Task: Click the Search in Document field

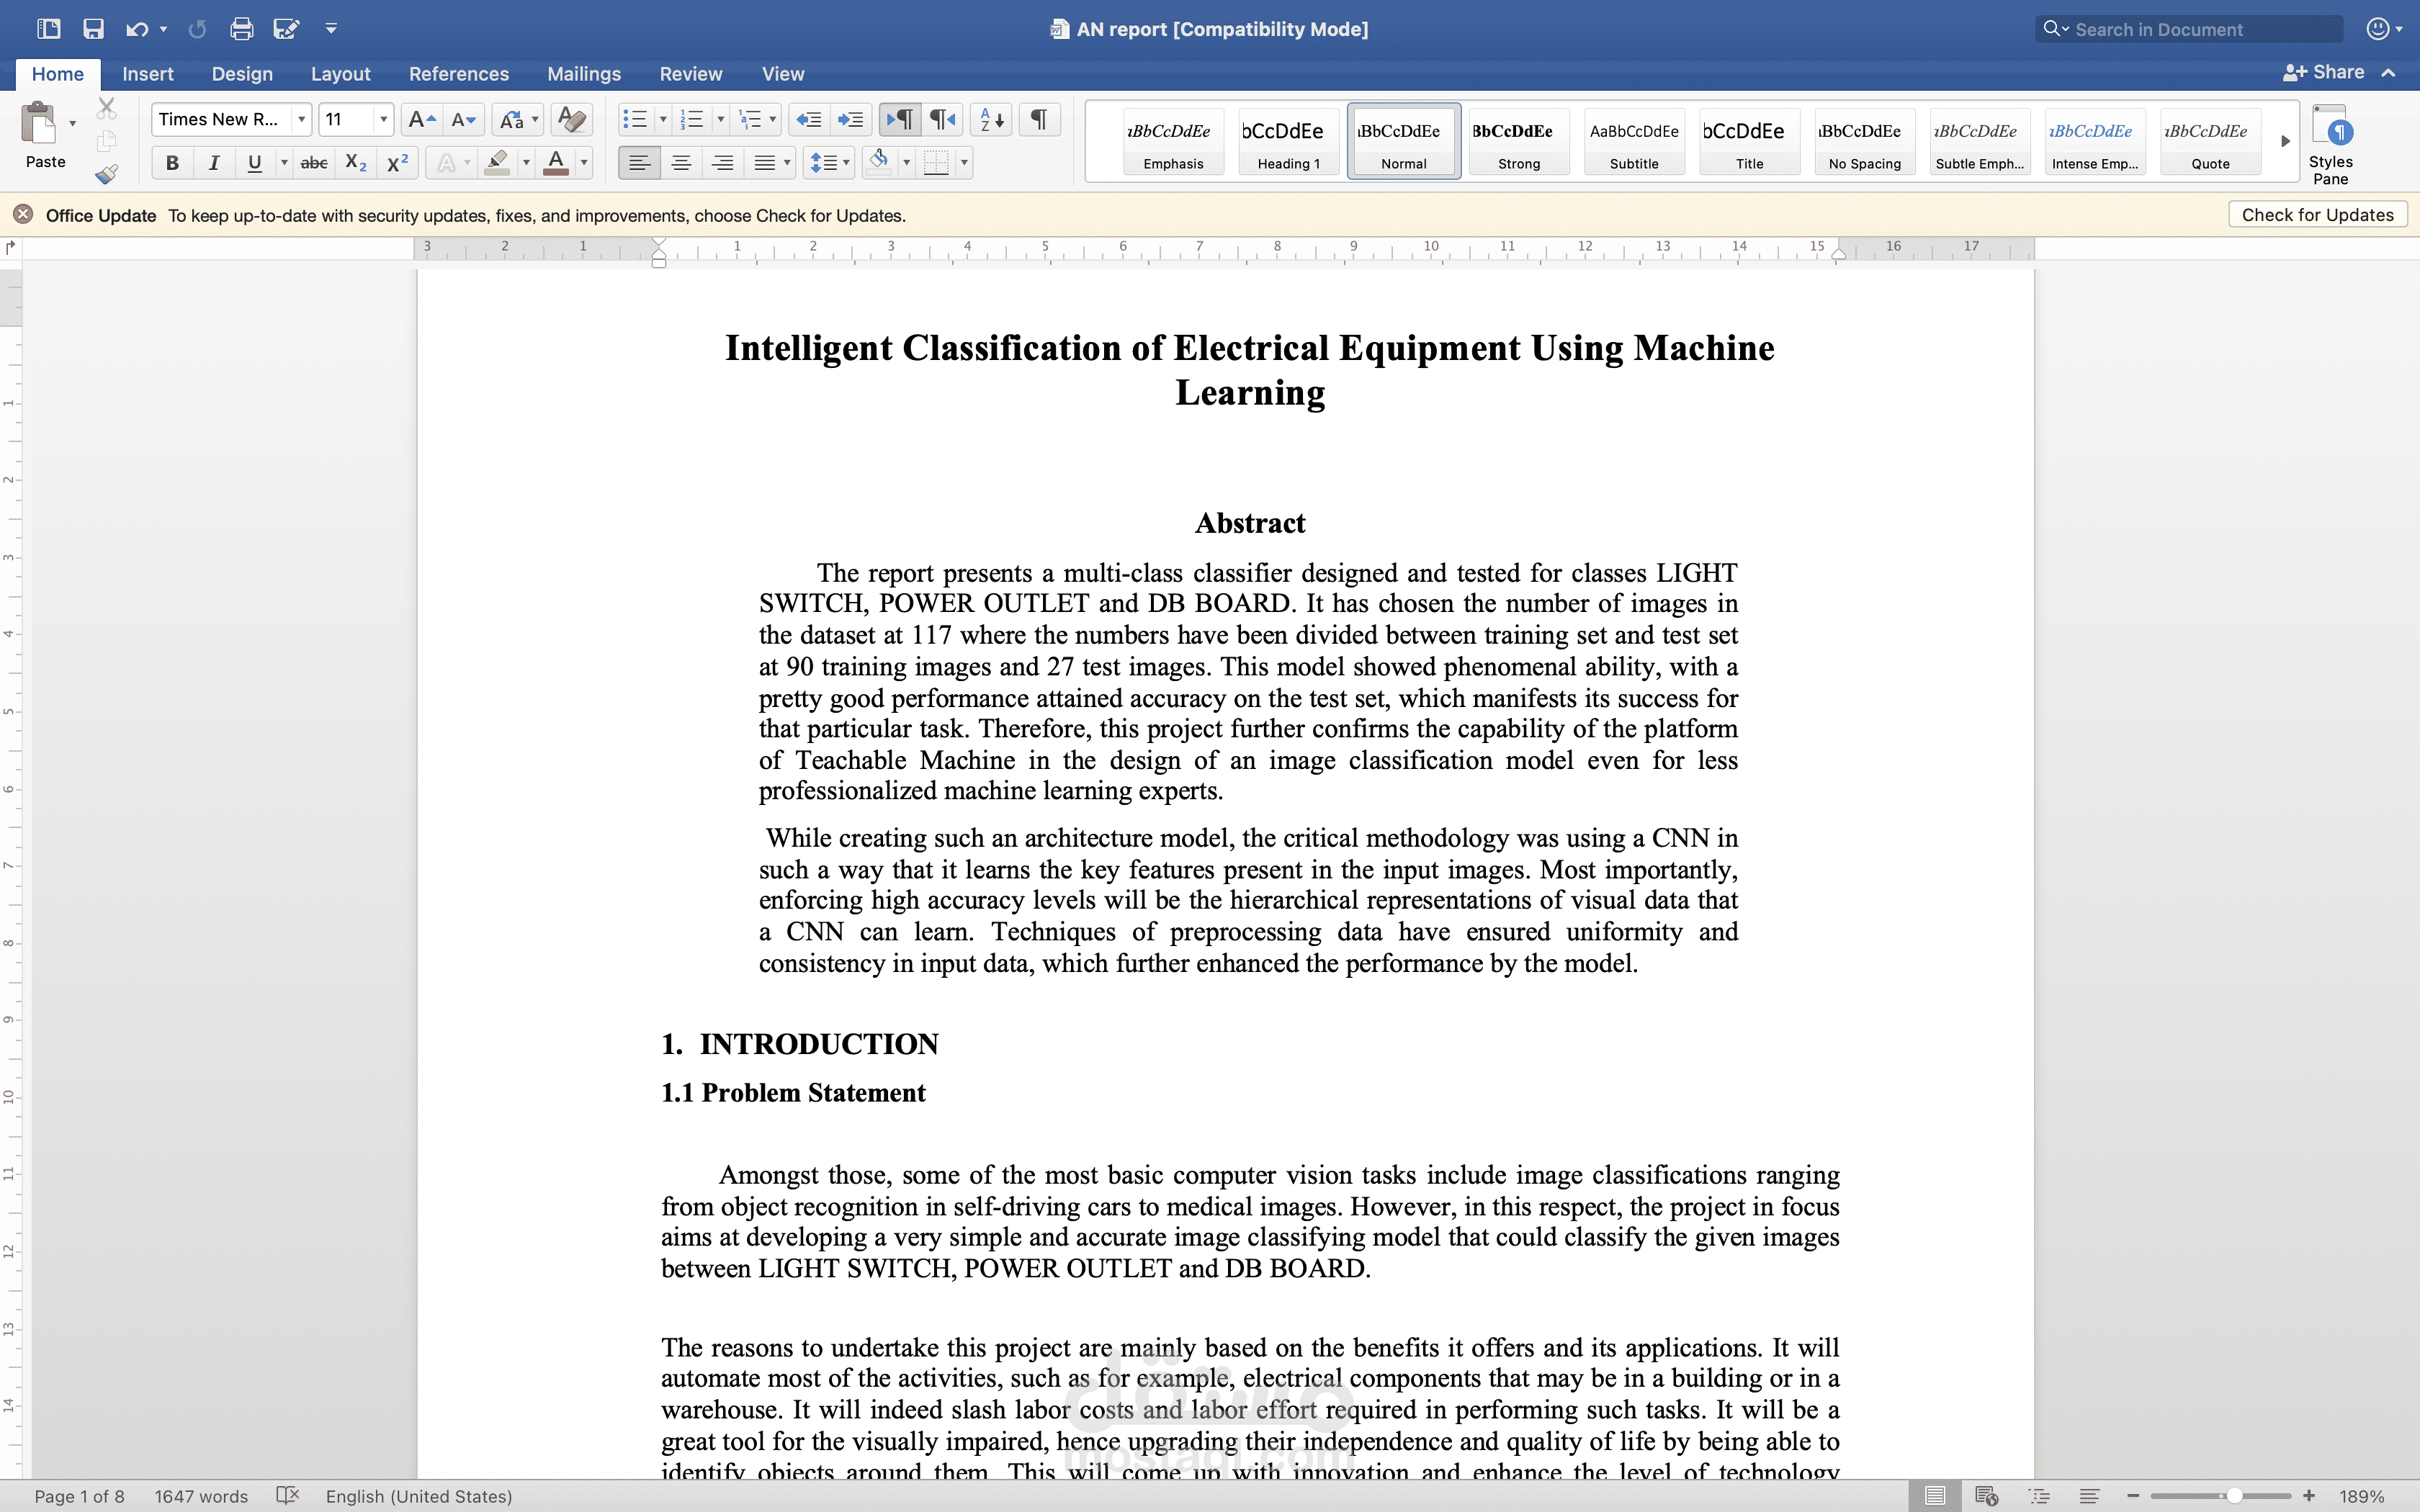Action: click(2188, 29)
